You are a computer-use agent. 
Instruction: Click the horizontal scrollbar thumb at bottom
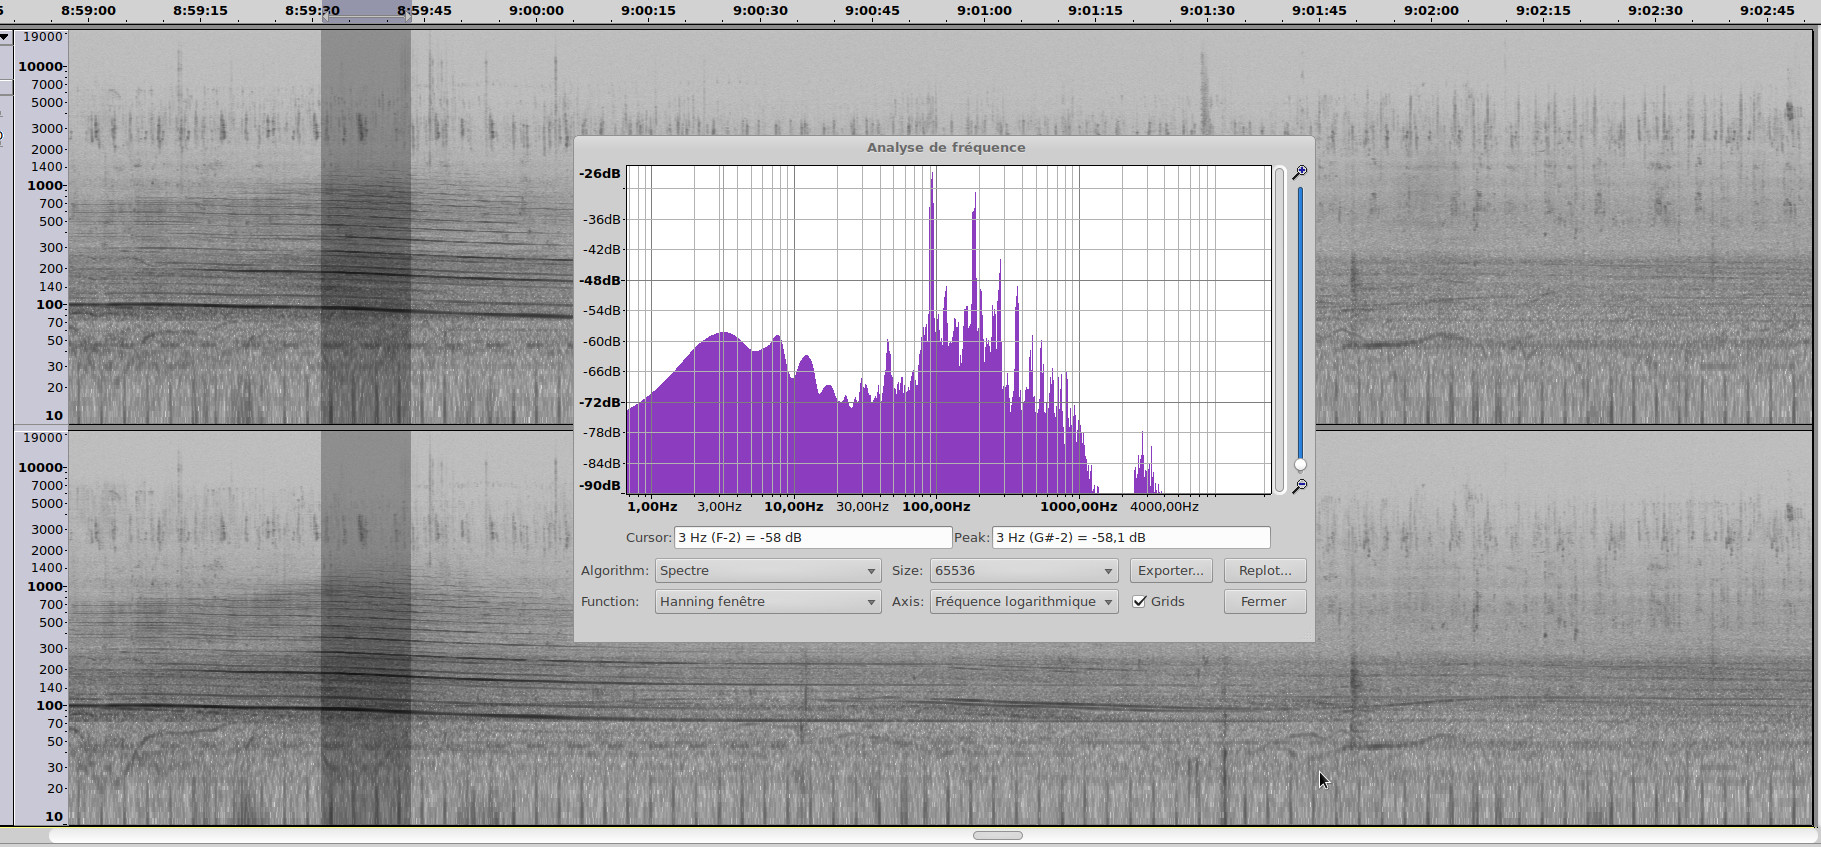(x=997, y=835)
